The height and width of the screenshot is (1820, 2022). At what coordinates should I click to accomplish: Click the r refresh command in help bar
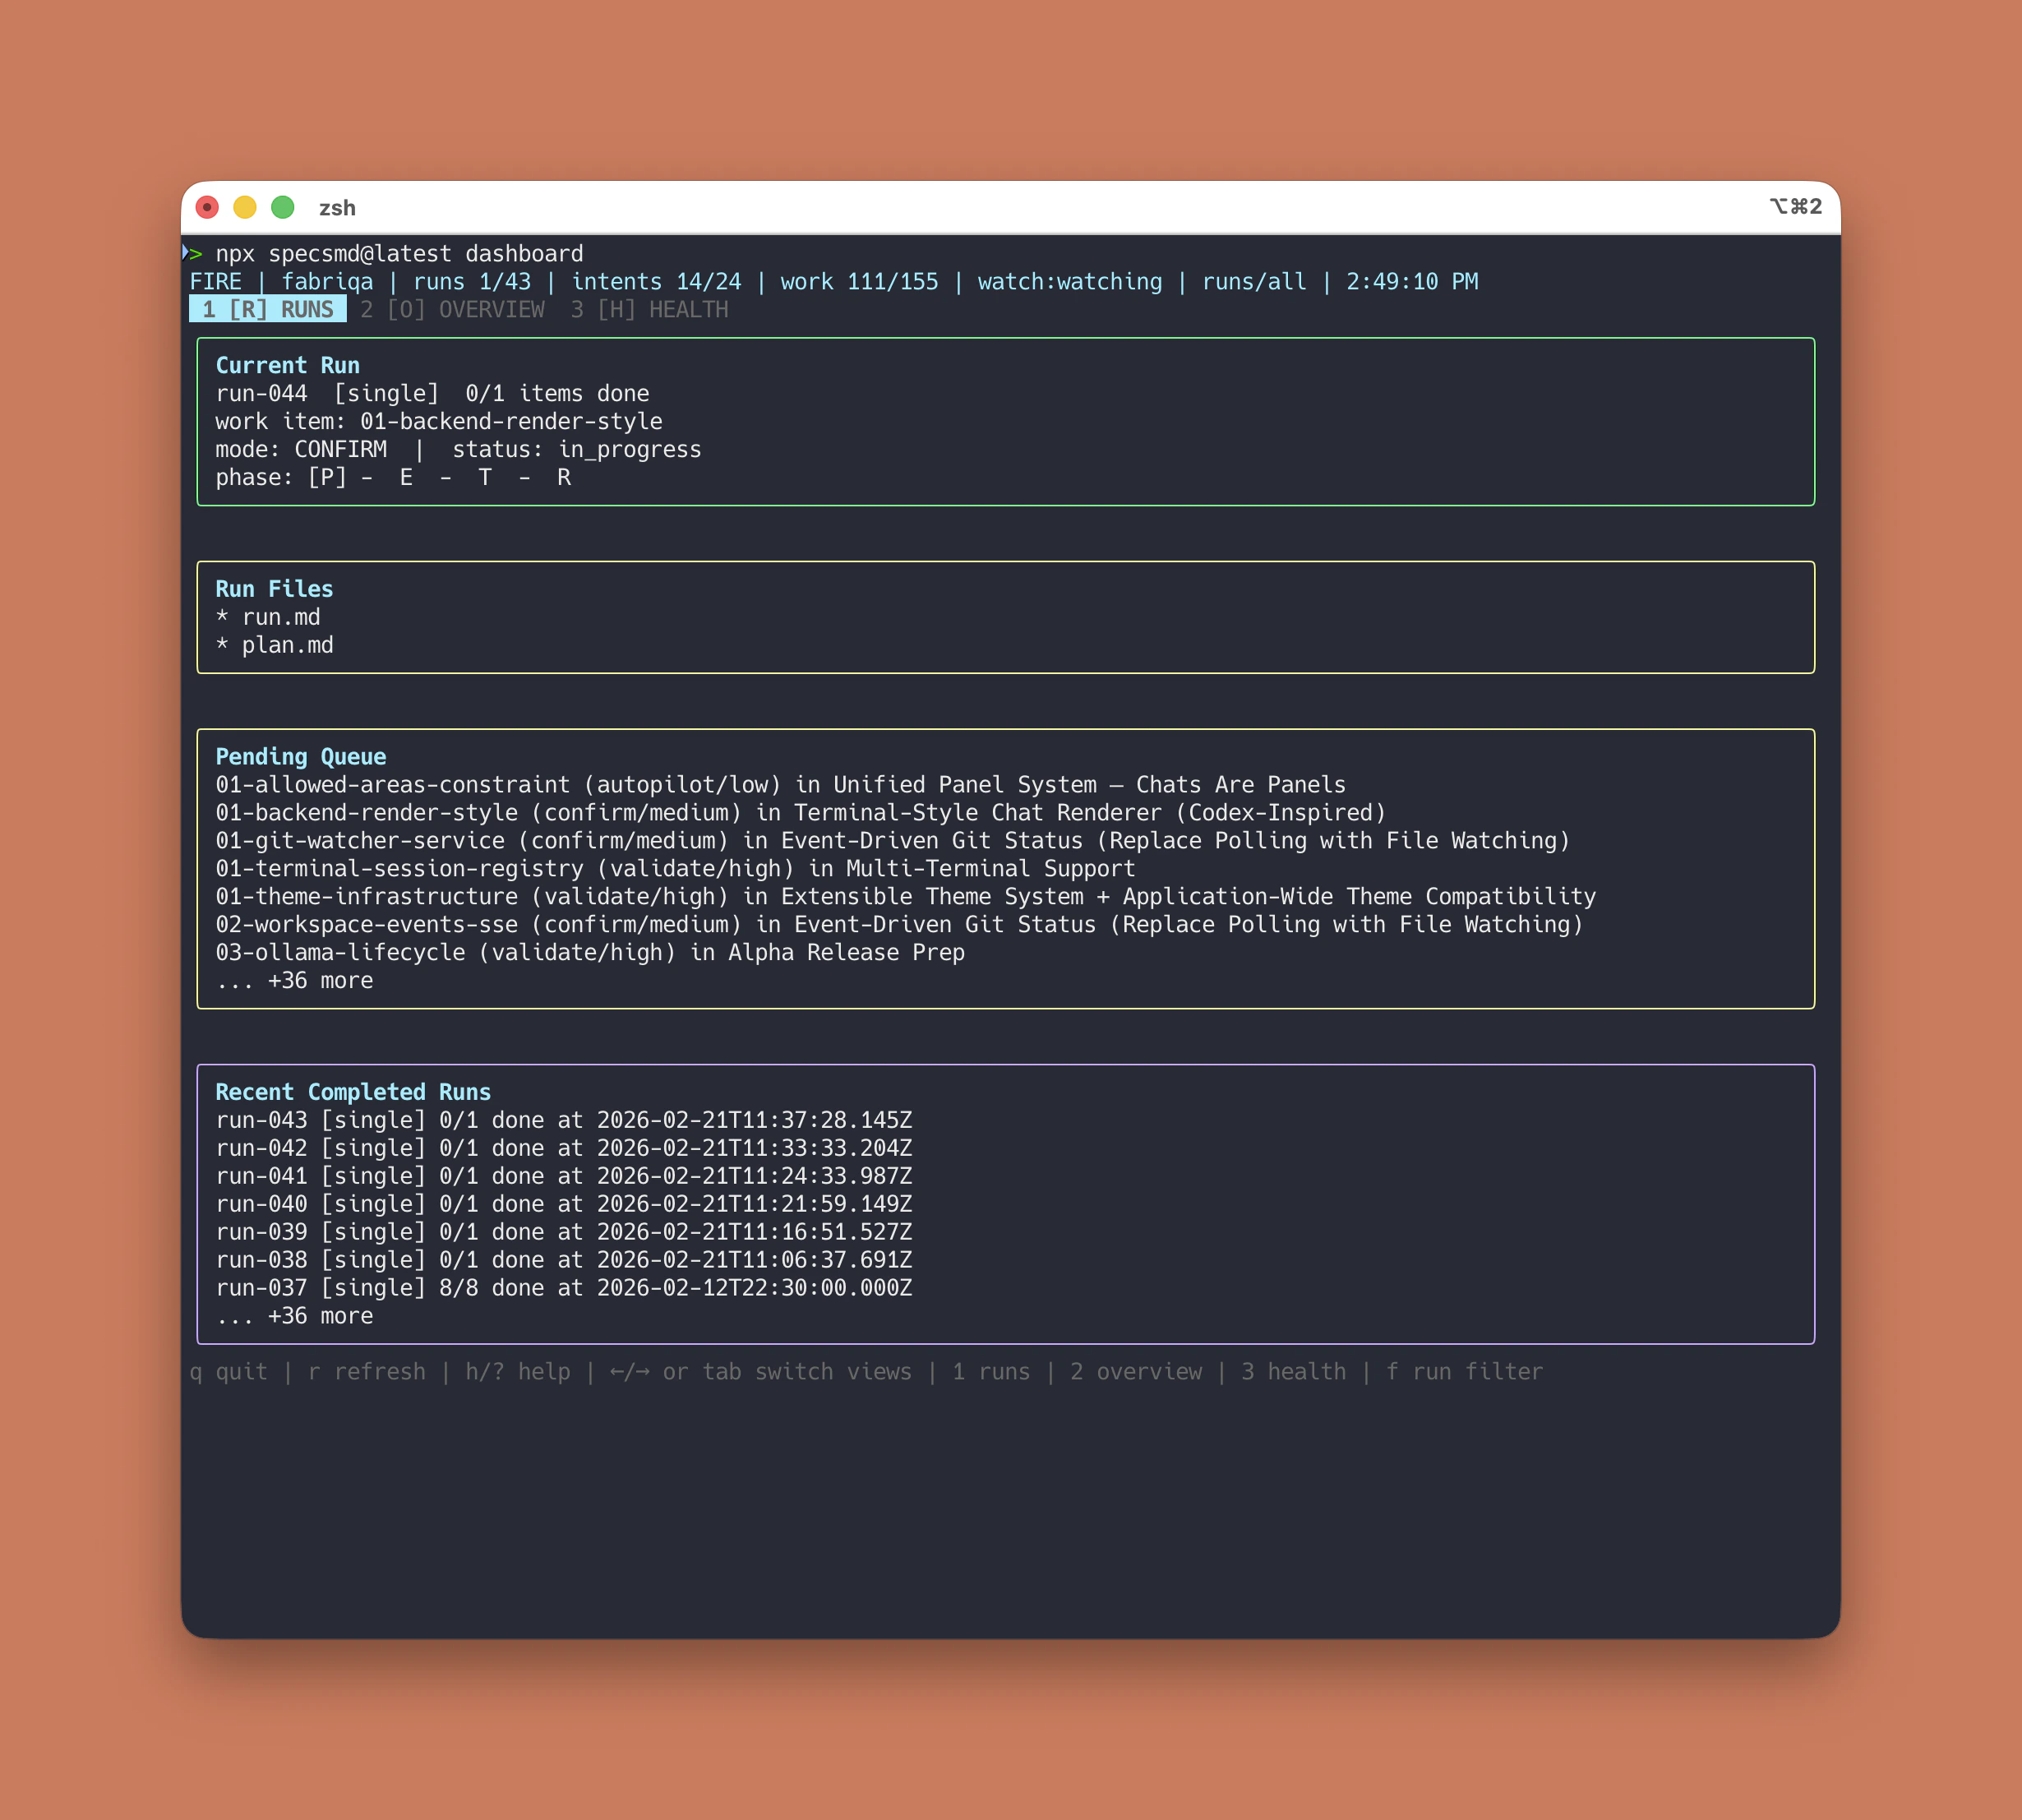coord(369,1371)
